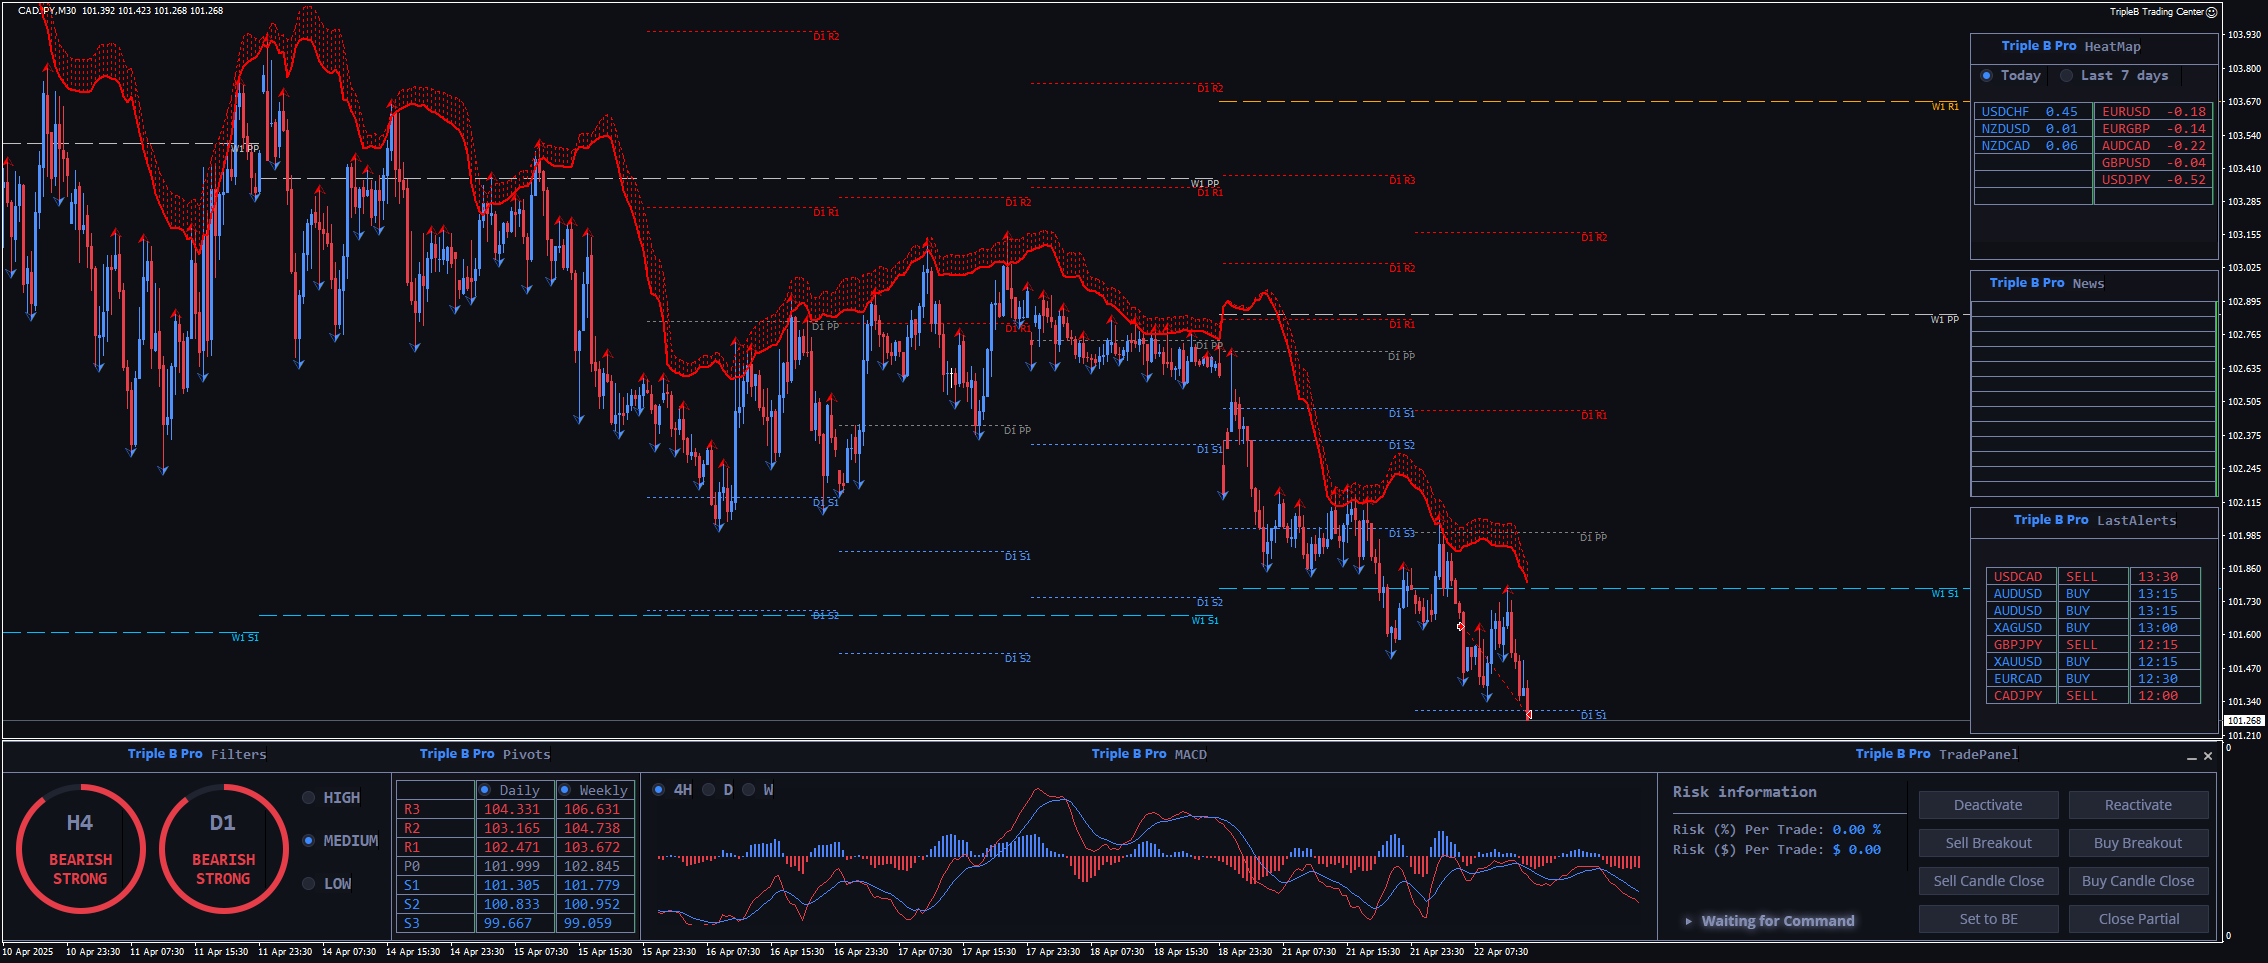The width and height of the screenshot is (2268, 963).
Task: Click the TripleB Trading Center smiley icon
Action: click(2212, 12)
